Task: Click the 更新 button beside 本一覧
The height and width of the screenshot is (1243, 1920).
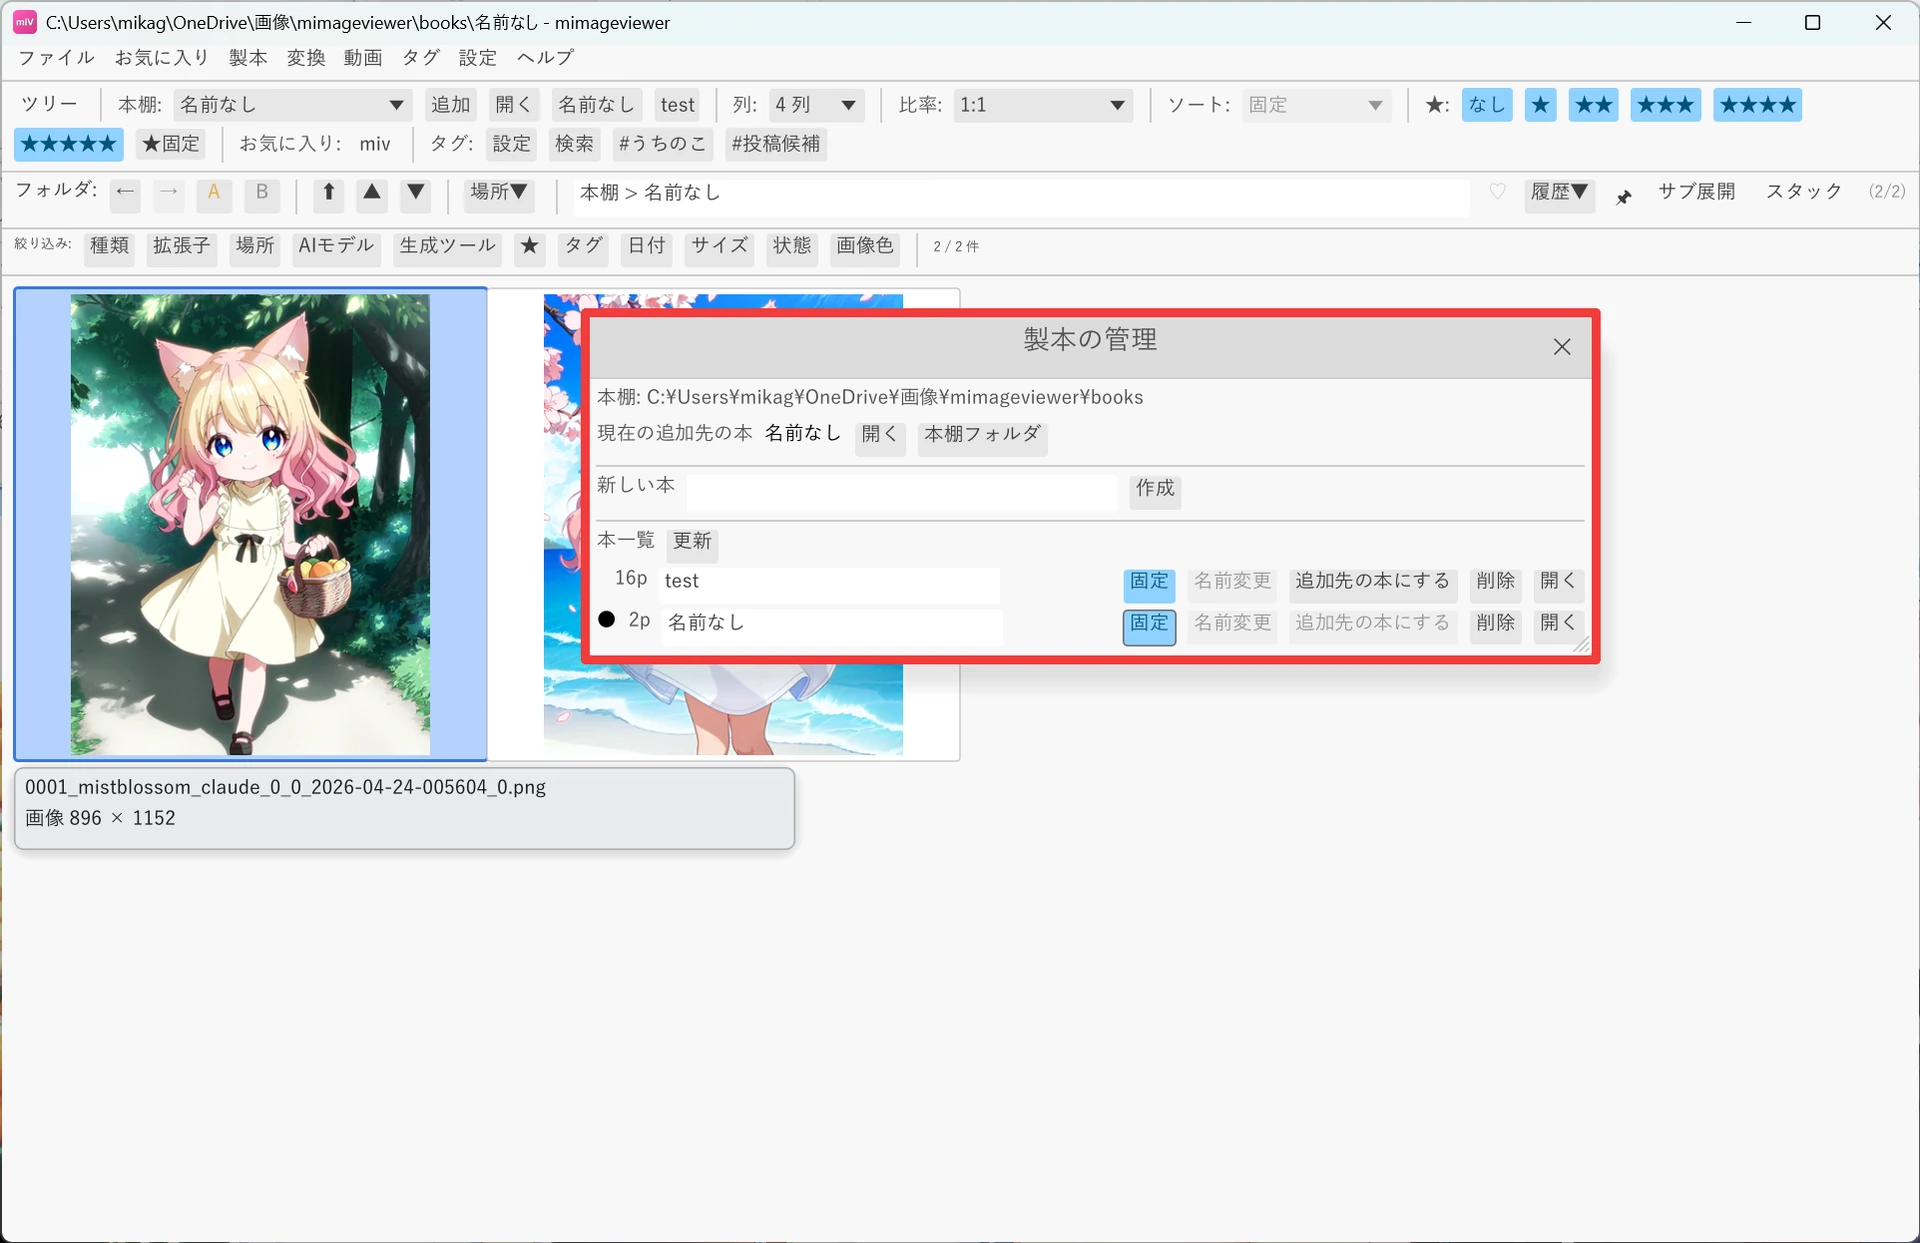Action: [x=692, y=543]
